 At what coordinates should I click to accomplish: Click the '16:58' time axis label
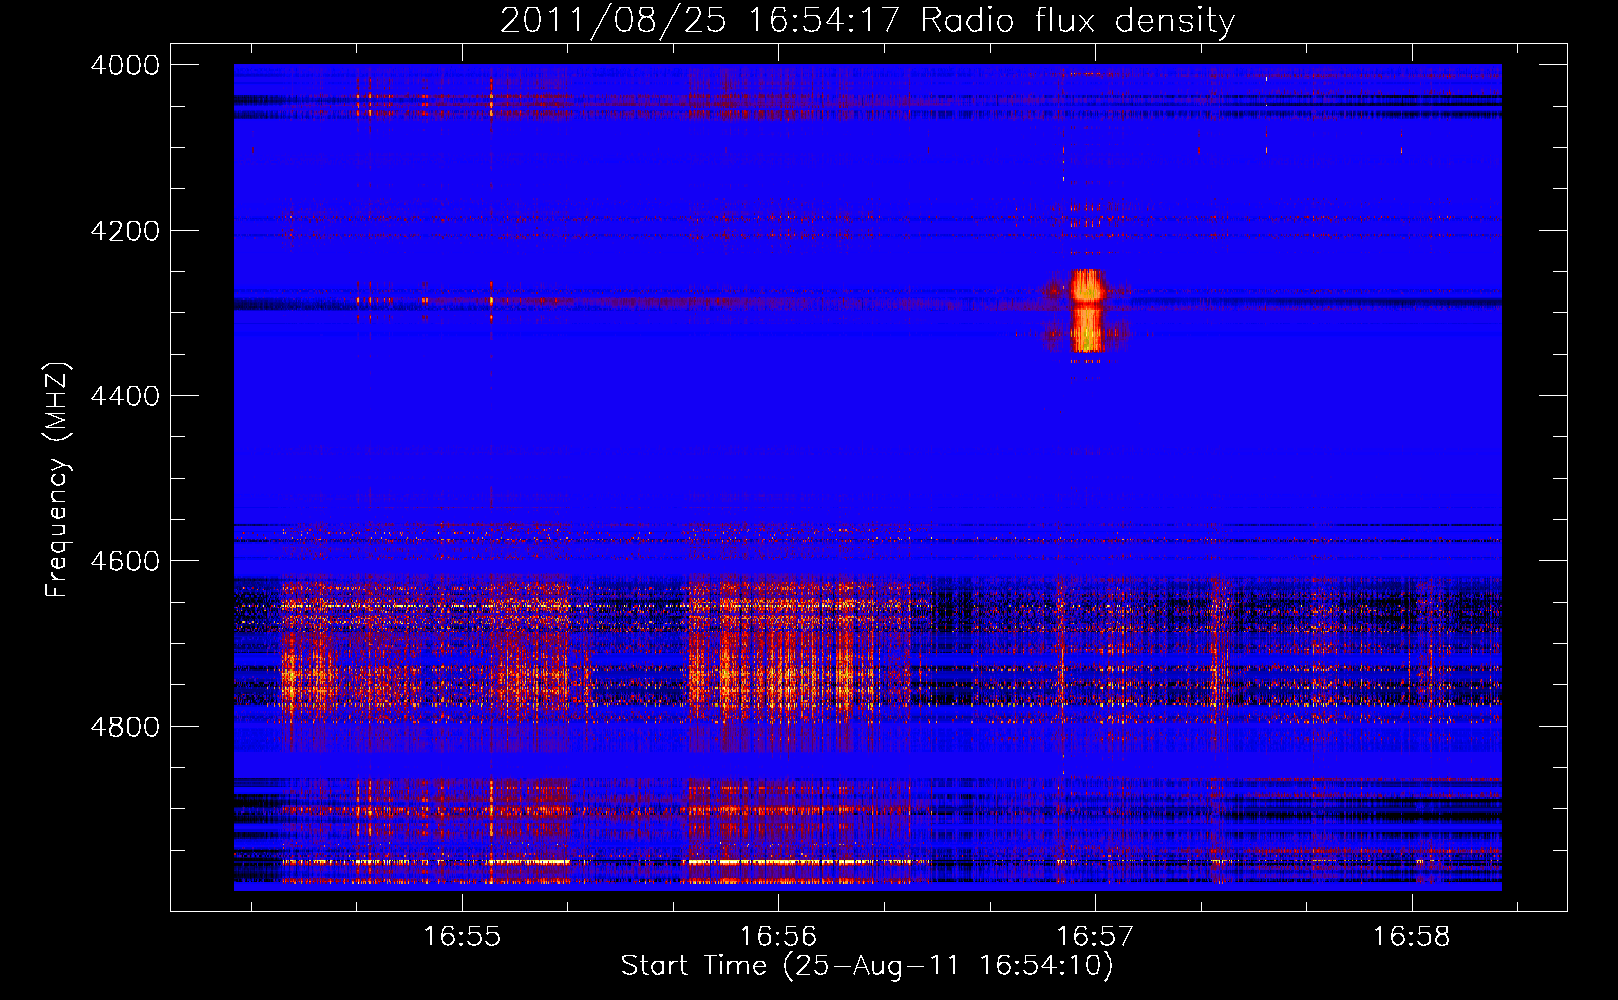tap(1411, 937)
